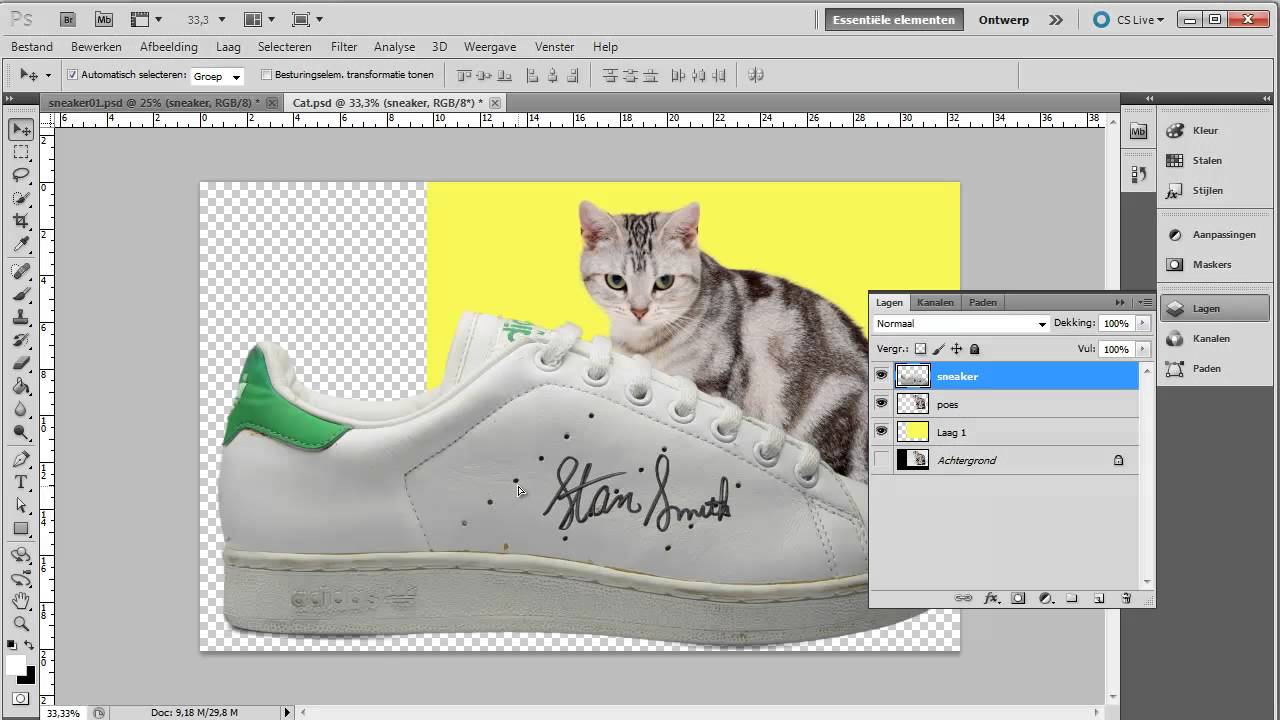The width and height of the screenshot is (1280, 720).
Task: Select the Move tool
Action: (x=21, y=130)
